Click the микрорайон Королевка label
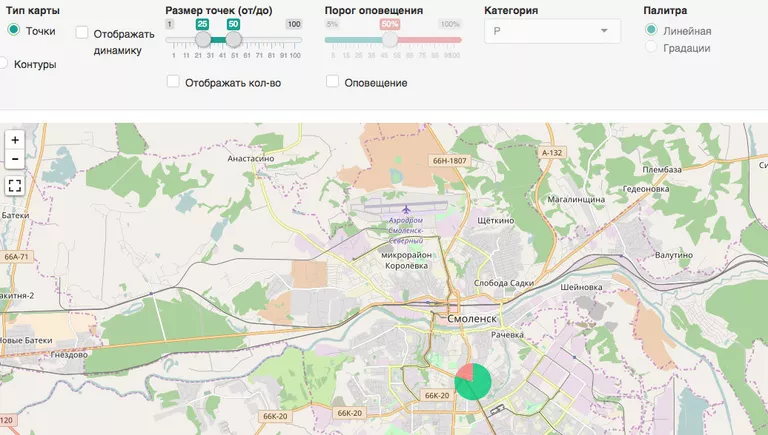 coord(407,261)
